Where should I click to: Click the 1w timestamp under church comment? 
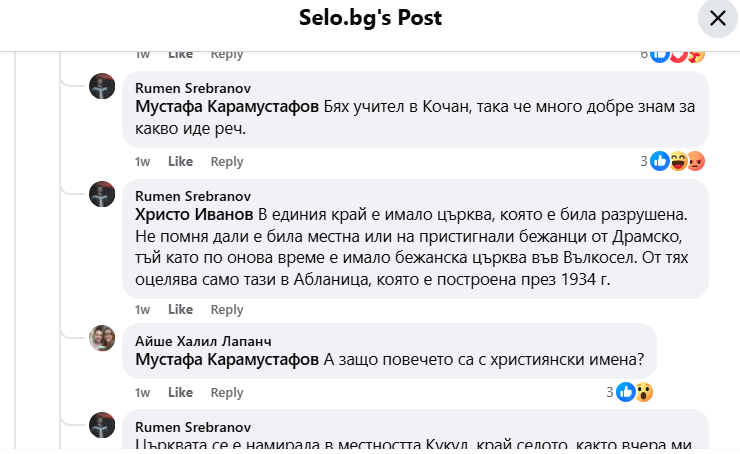pyautogui.click(x=142, y=309)
